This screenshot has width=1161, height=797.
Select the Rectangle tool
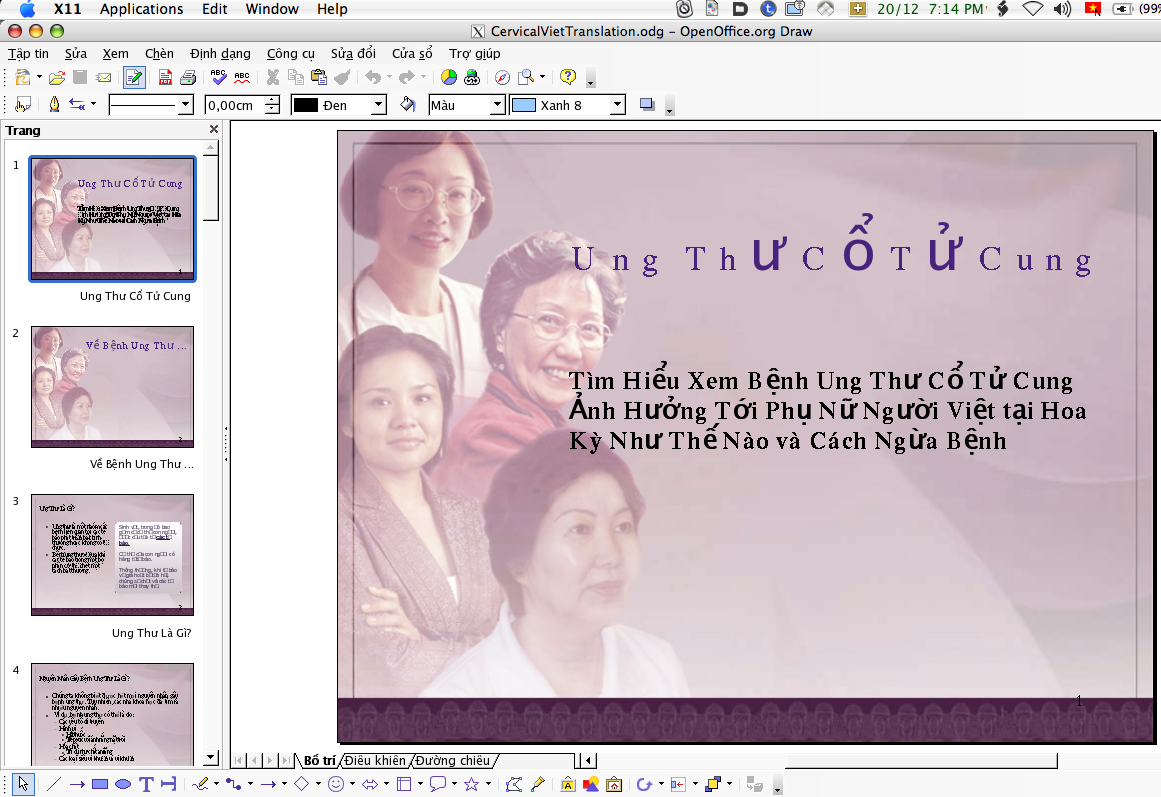[x=100, y=784]
